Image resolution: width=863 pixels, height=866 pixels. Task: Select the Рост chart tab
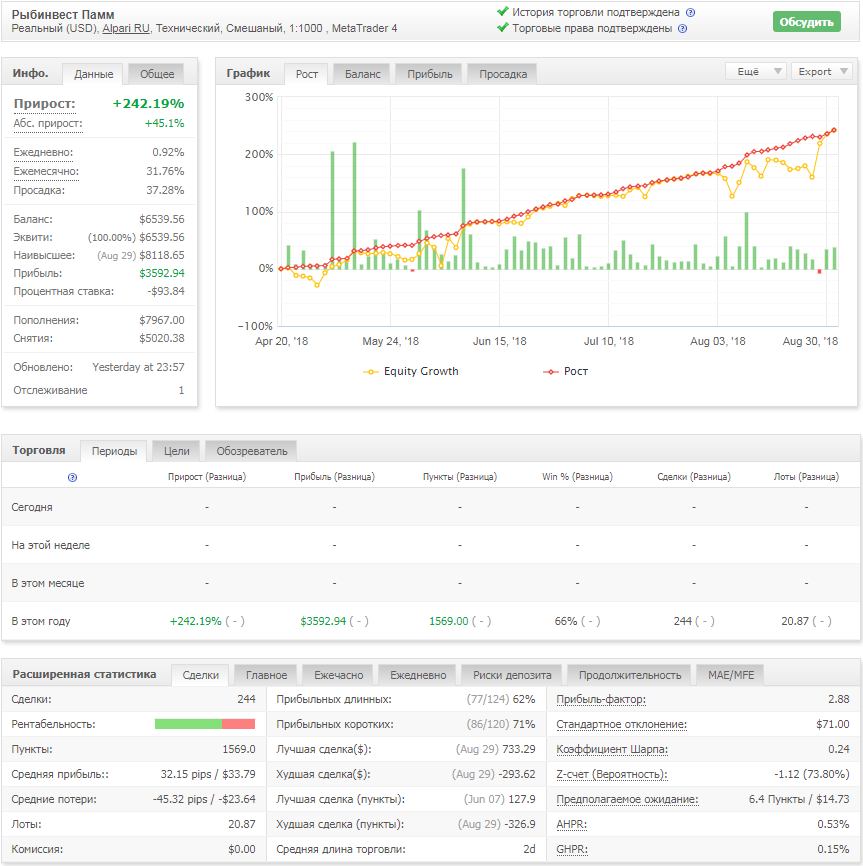(306, 74)
